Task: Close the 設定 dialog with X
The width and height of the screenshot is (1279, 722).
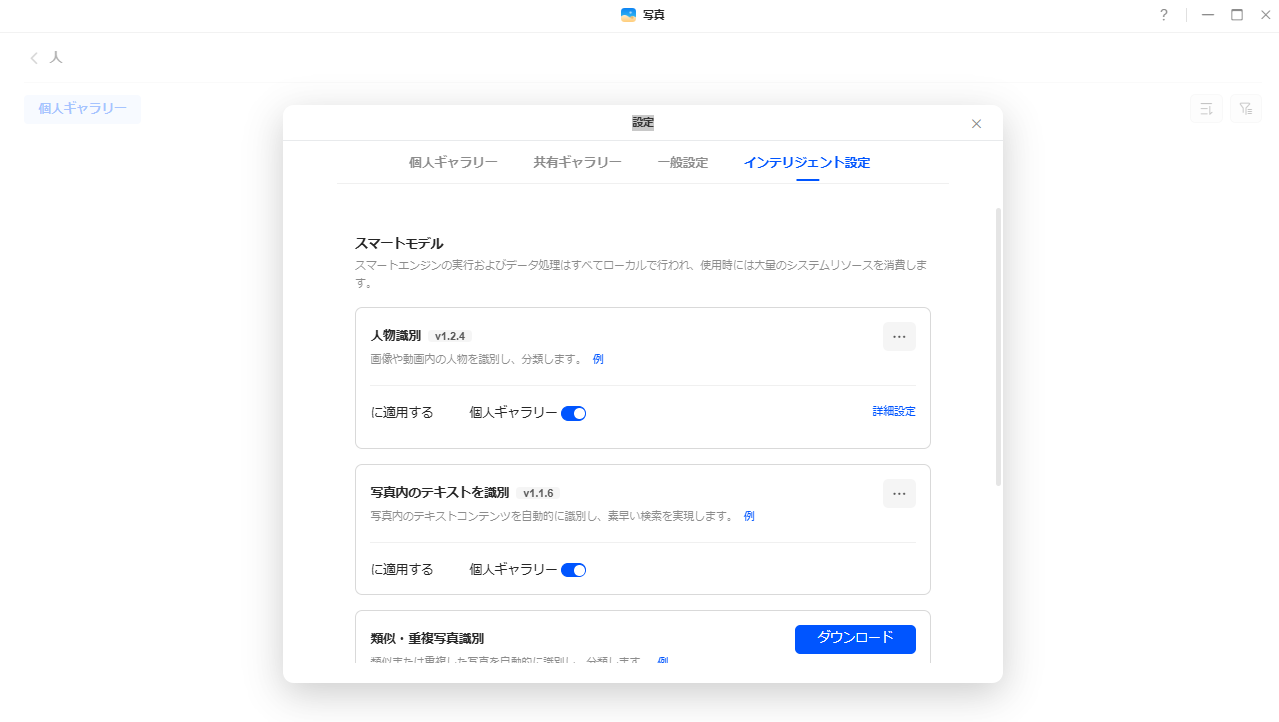Action: (x=976, y=124)
